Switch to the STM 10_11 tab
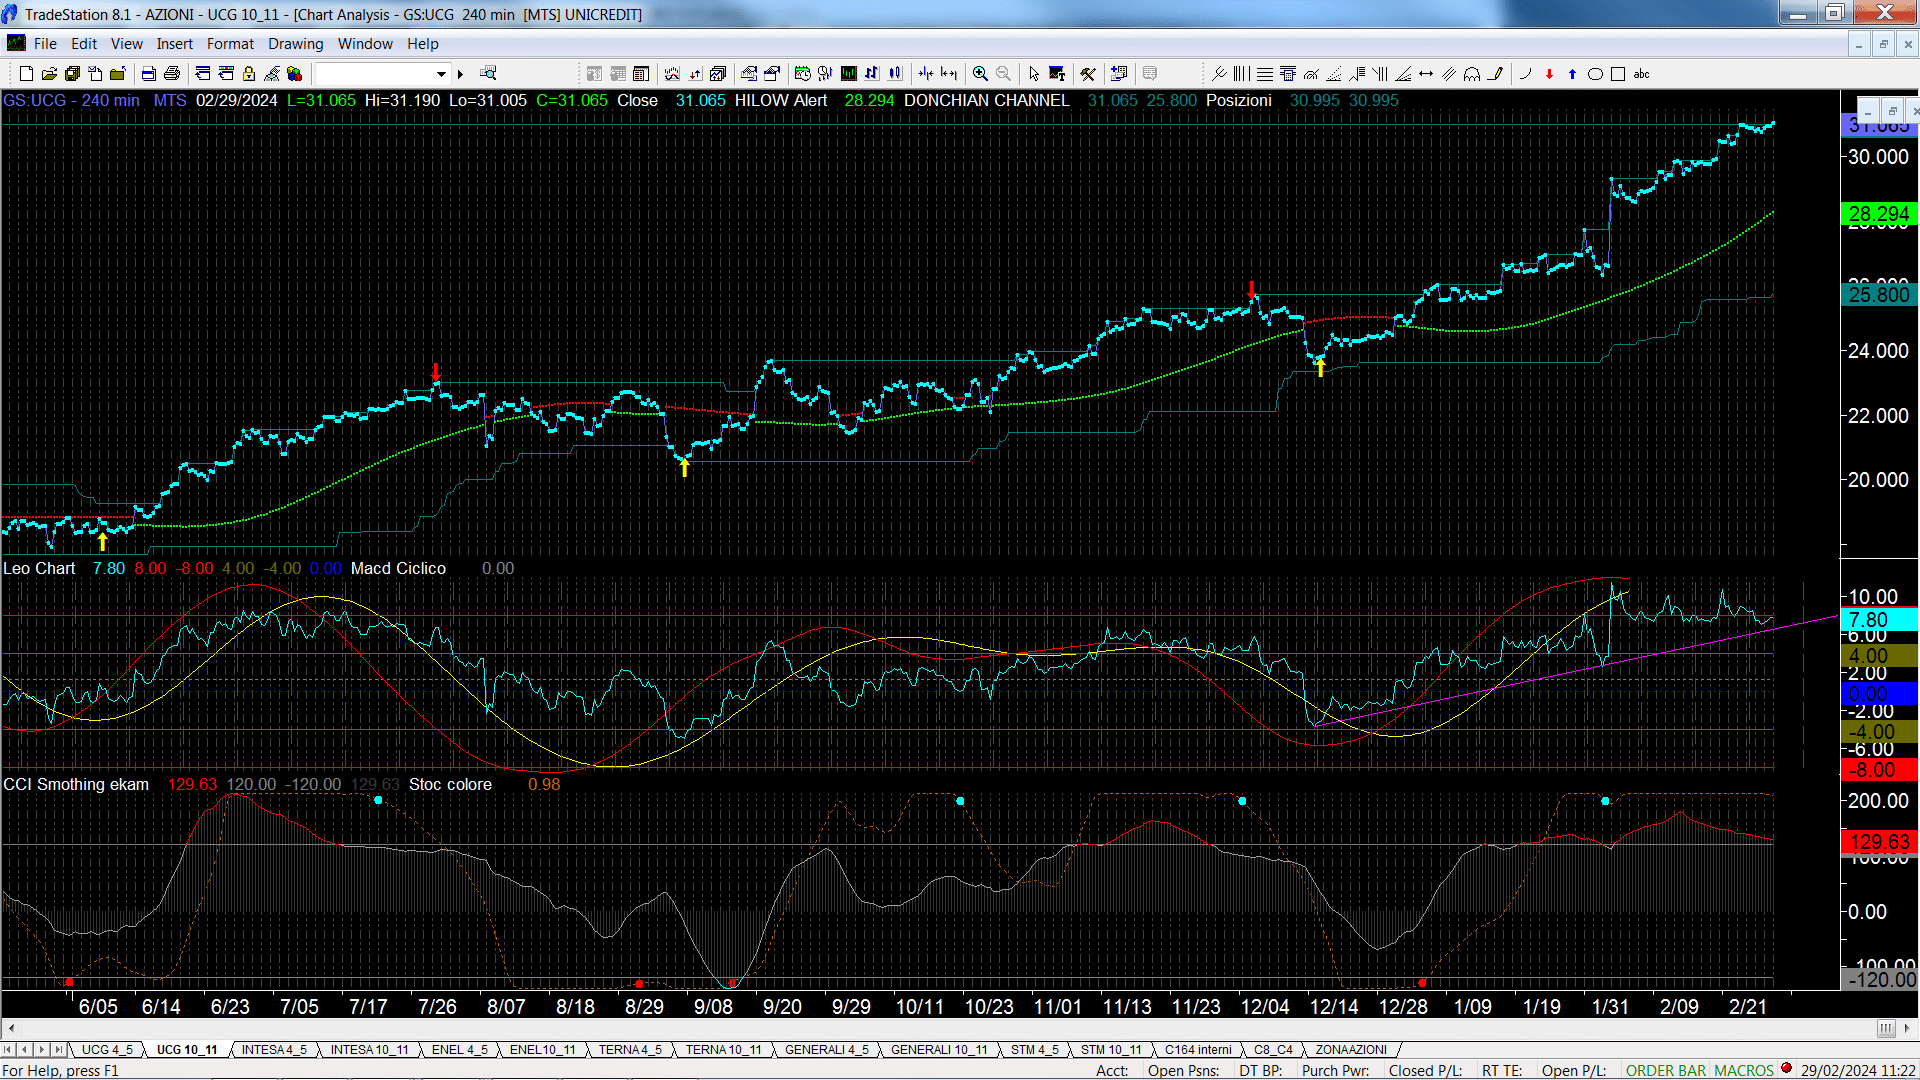The height and width of the screenshot is (1080, 1920). [1110, 1050]
